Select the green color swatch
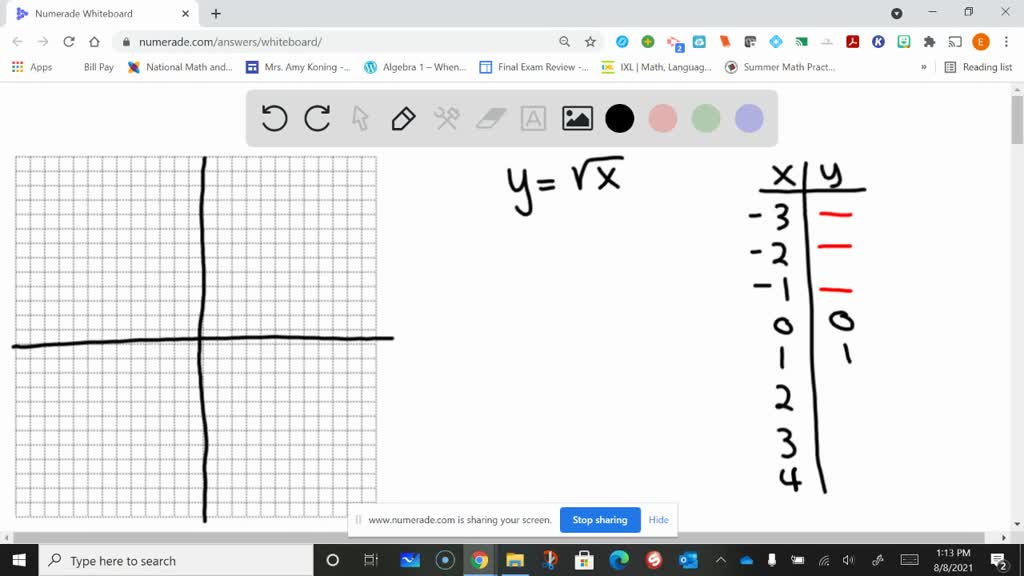1024x576 pixels. pos(705,118)
